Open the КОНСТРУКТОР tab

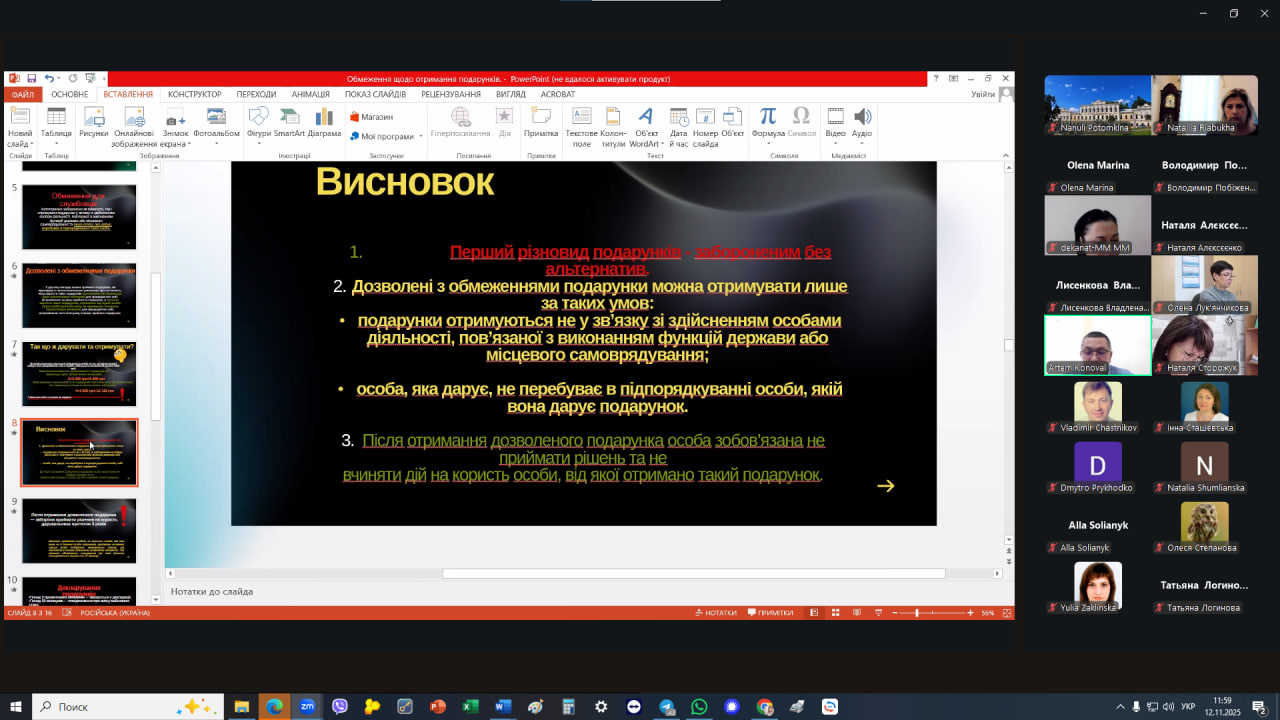pos(194,94)
